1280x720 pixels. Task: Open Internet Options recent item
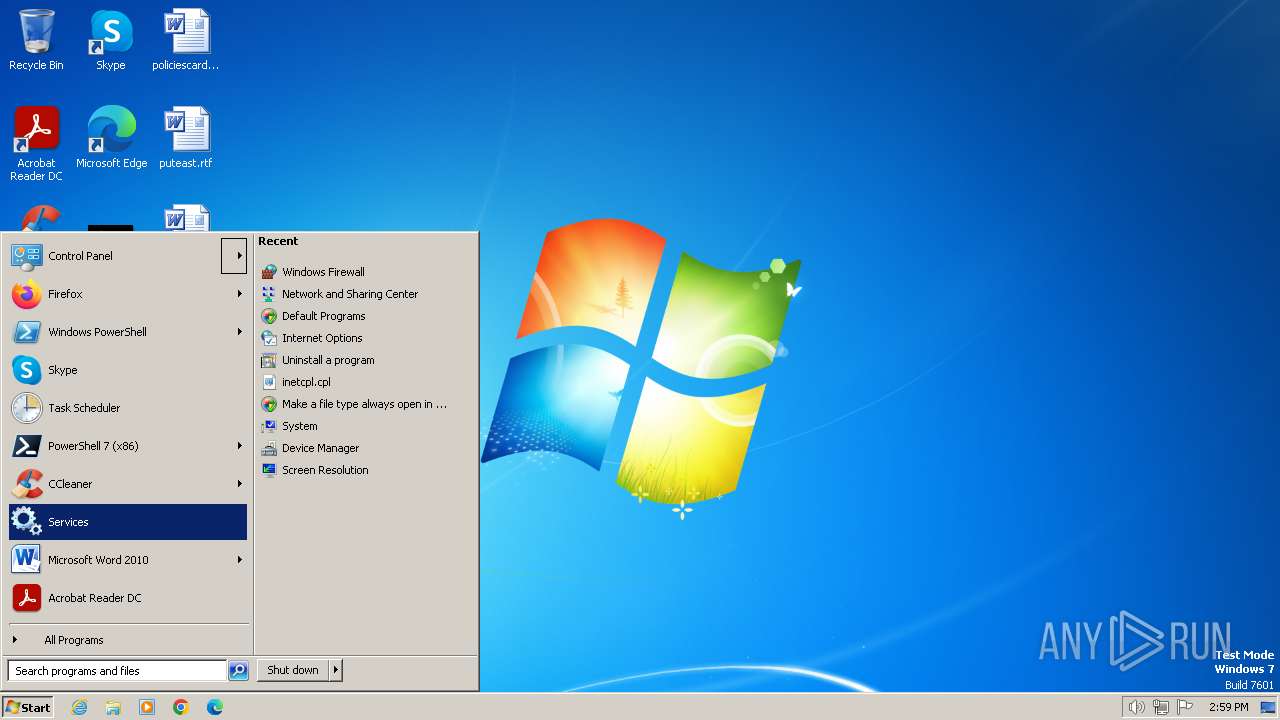coord(312,338)
